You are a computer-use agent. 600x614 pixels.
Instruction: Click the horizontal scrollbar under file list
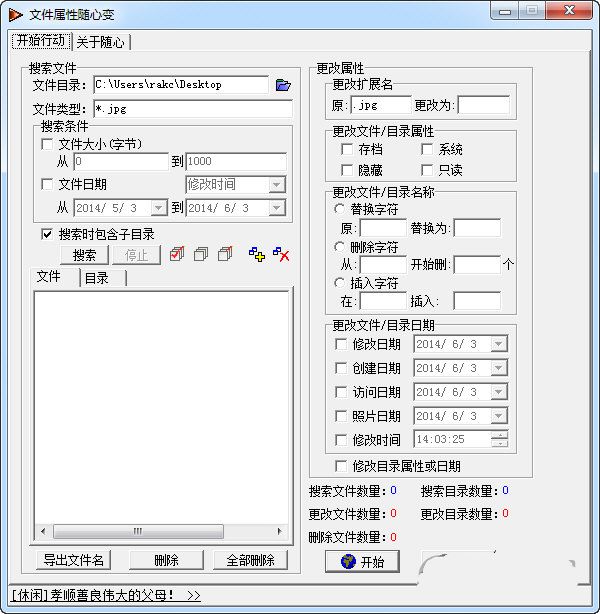pos(137,531)
